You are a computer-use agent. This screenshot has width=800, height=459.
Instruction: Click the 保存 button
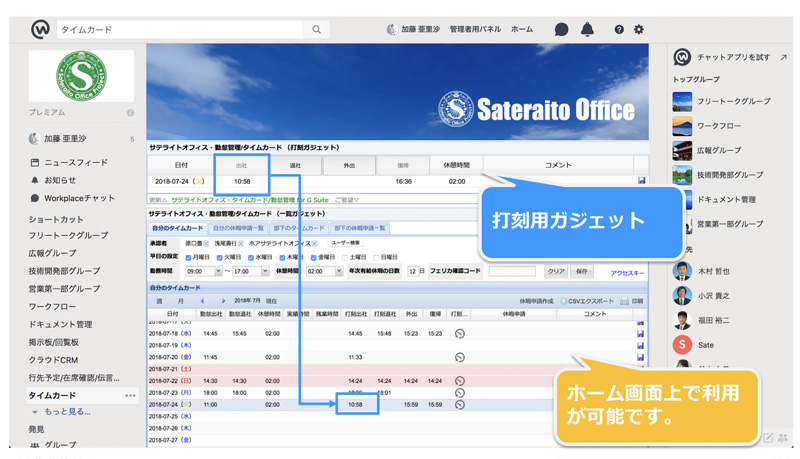582,271
